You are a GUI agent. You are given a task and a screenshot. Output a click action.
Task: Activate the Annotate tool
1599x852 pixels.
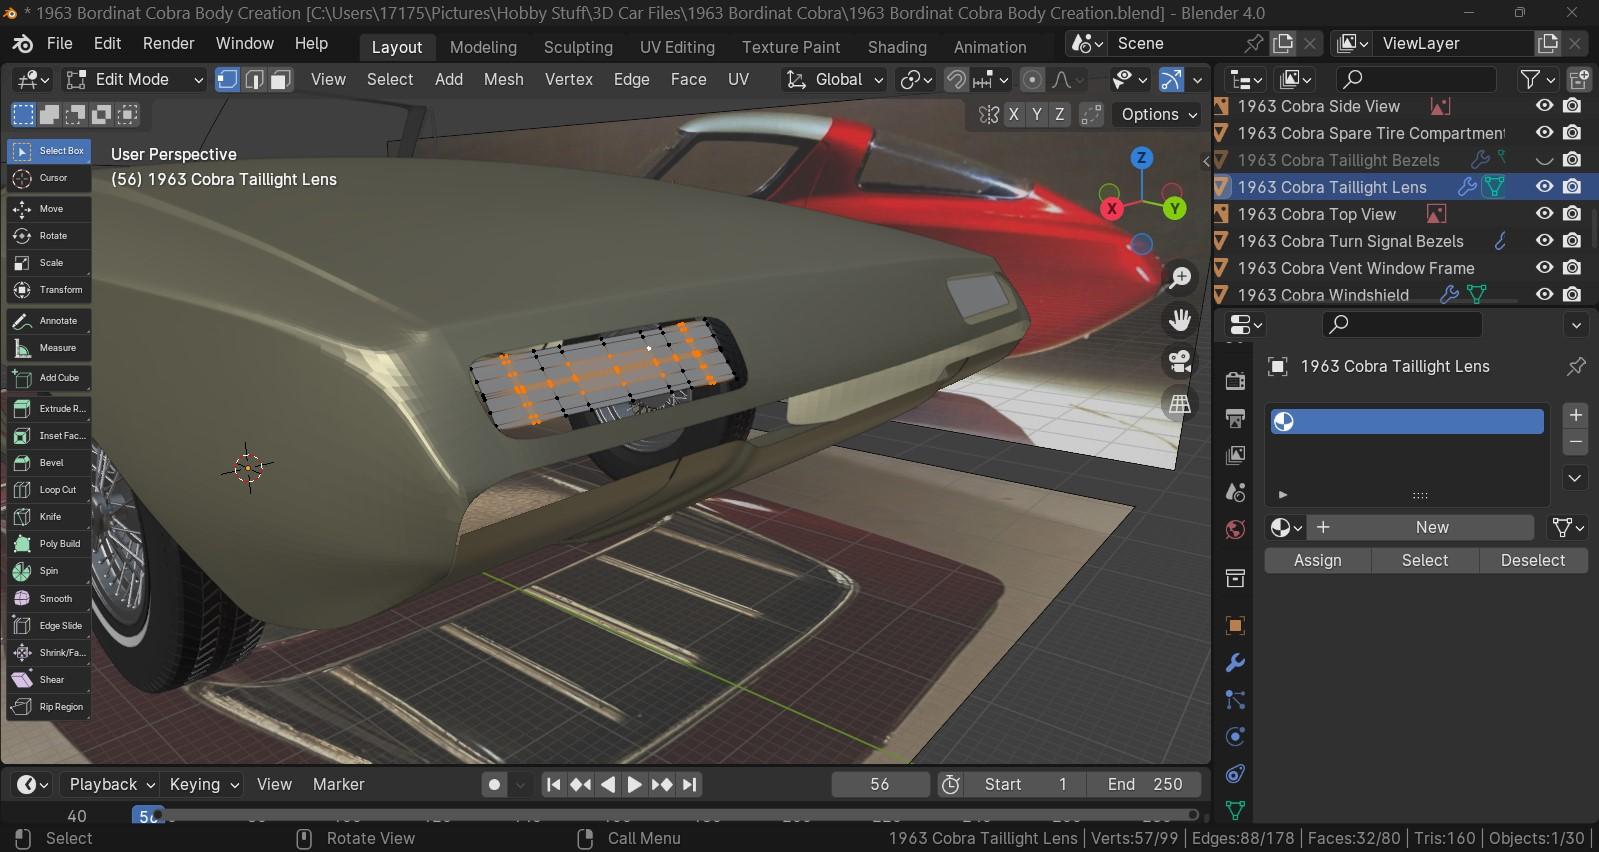click(48, 321)
